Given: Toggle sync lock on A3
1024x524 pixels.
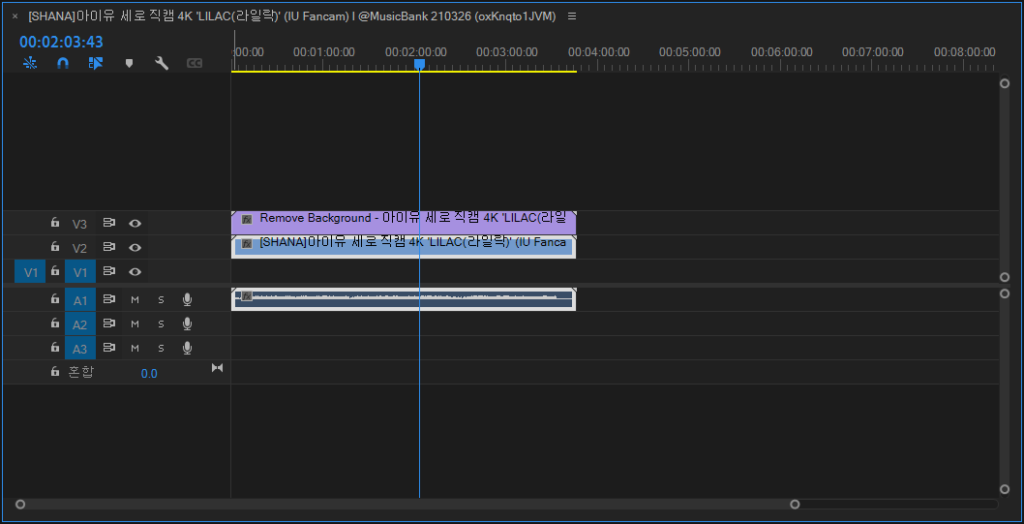Looking at the screenshot, I should [x=109, y=348].
